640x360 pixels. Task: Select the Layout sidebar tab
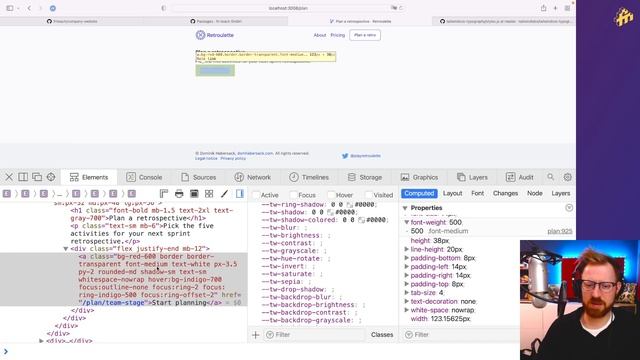tap(452, 193)
